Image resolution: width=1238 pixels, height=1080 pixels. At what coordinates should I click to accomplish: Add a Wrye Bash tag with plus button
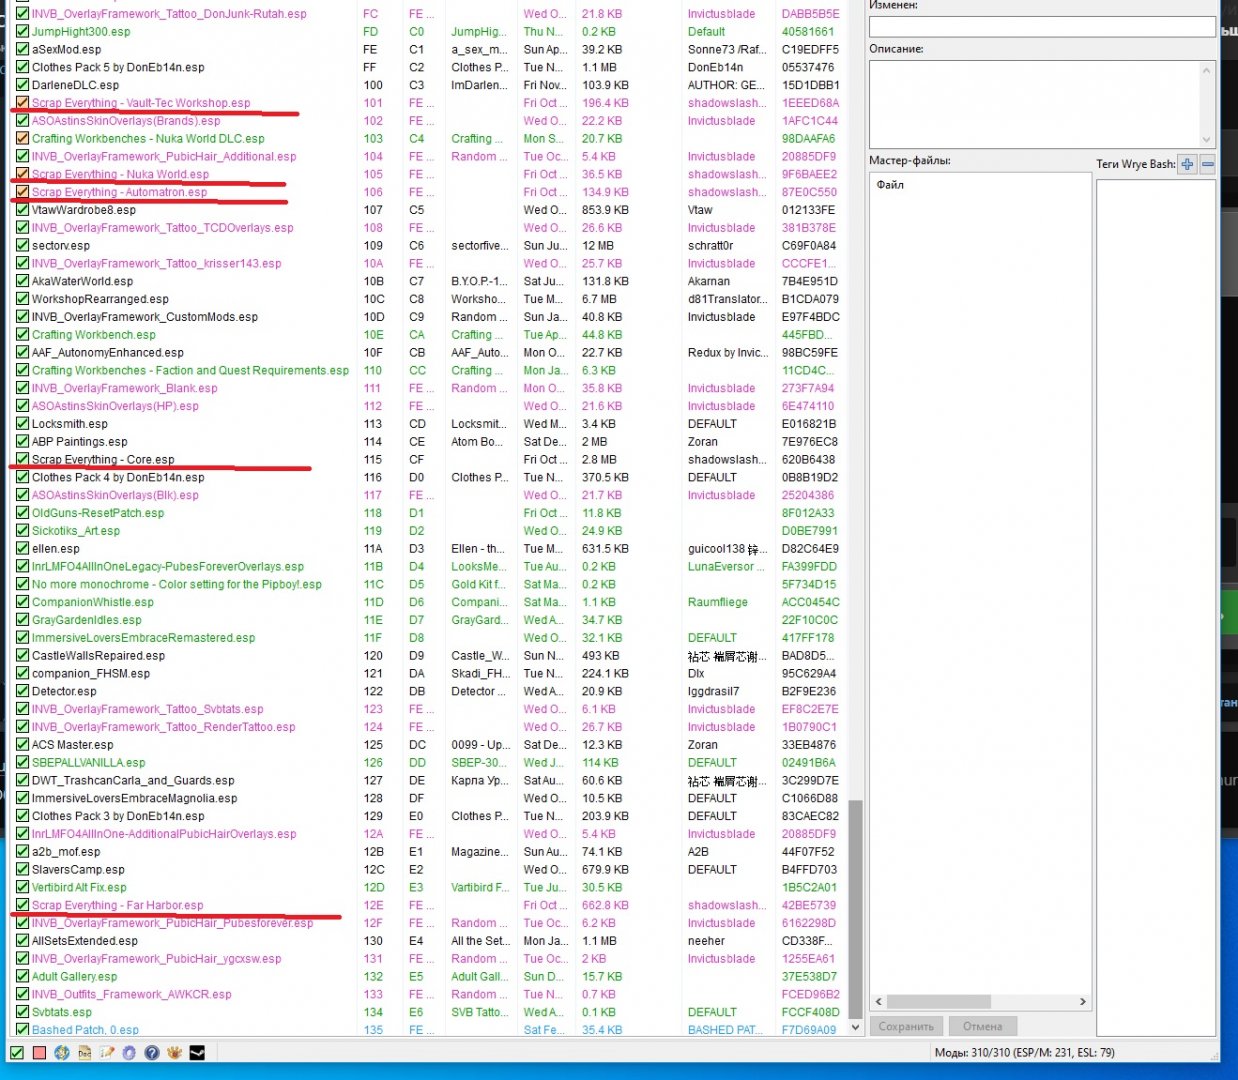(x=1187, y=164)
